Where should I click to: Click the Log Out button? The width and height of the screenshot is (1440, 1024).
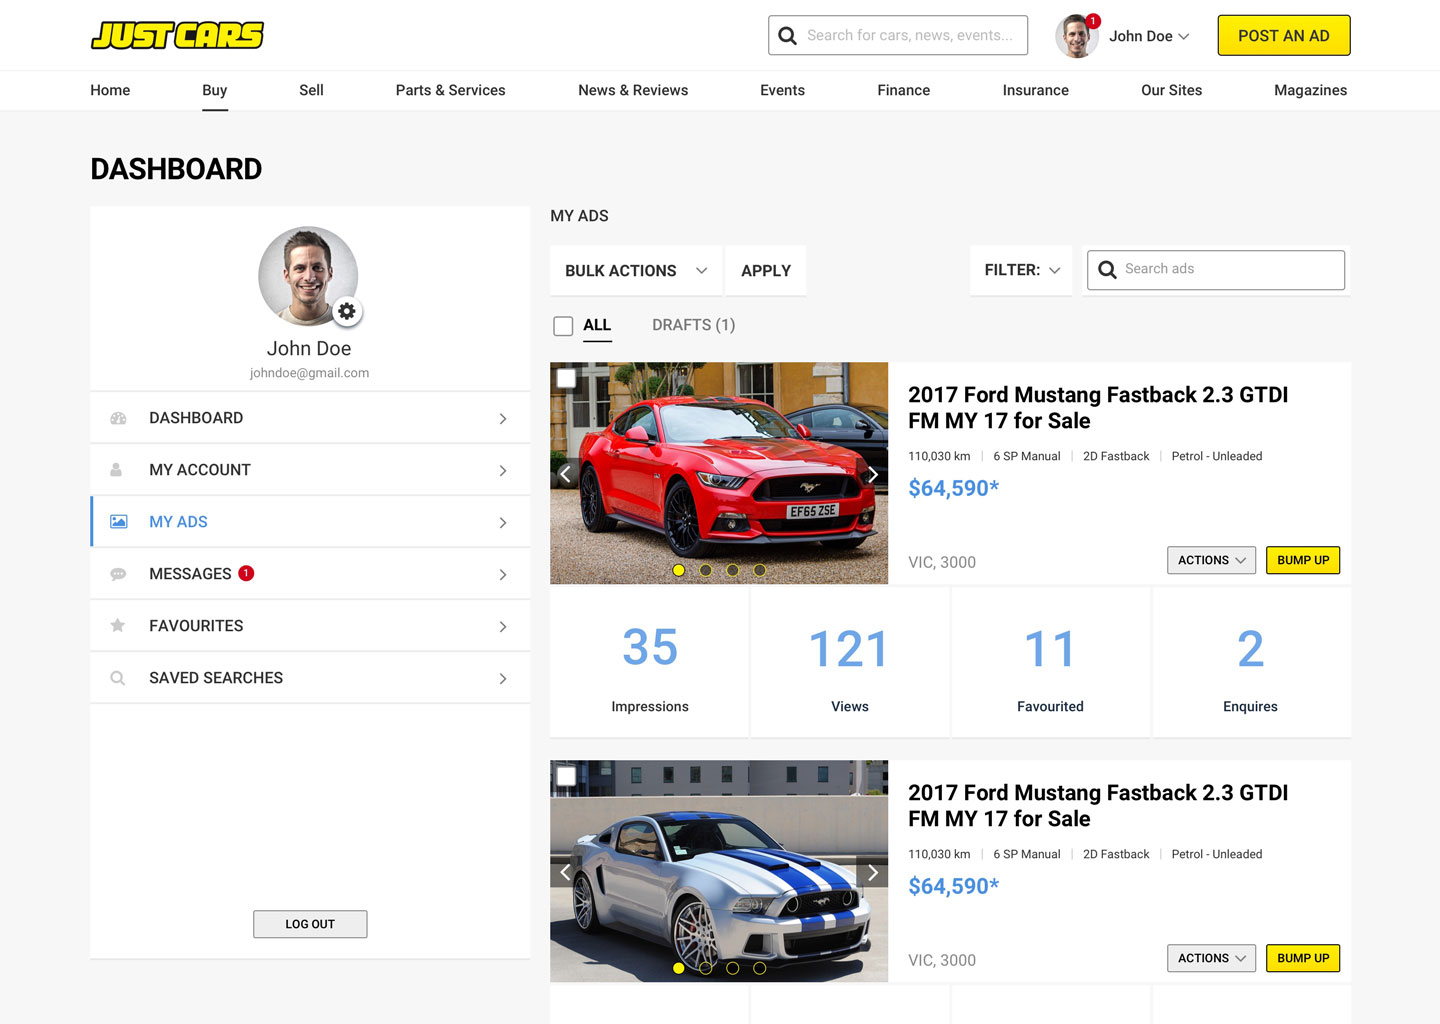tap(310, 924)
